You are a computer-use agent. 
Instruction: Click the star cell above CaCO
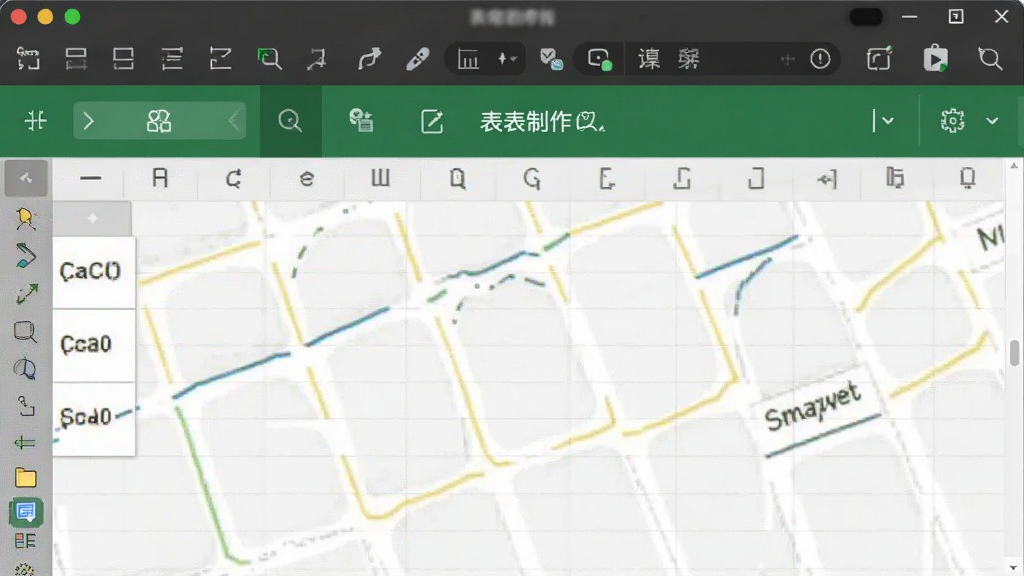[92, 219]
